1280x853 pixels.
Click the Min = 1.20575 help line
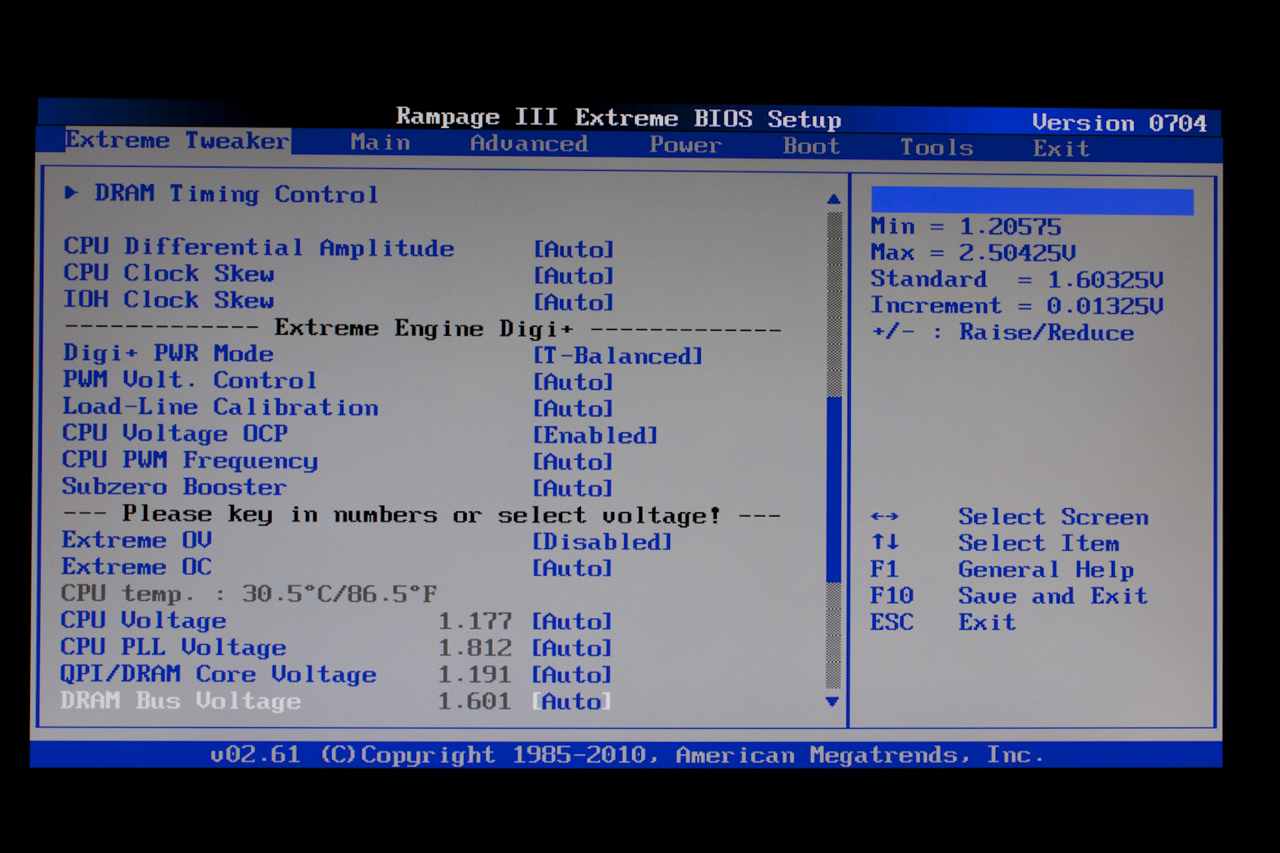966,227
